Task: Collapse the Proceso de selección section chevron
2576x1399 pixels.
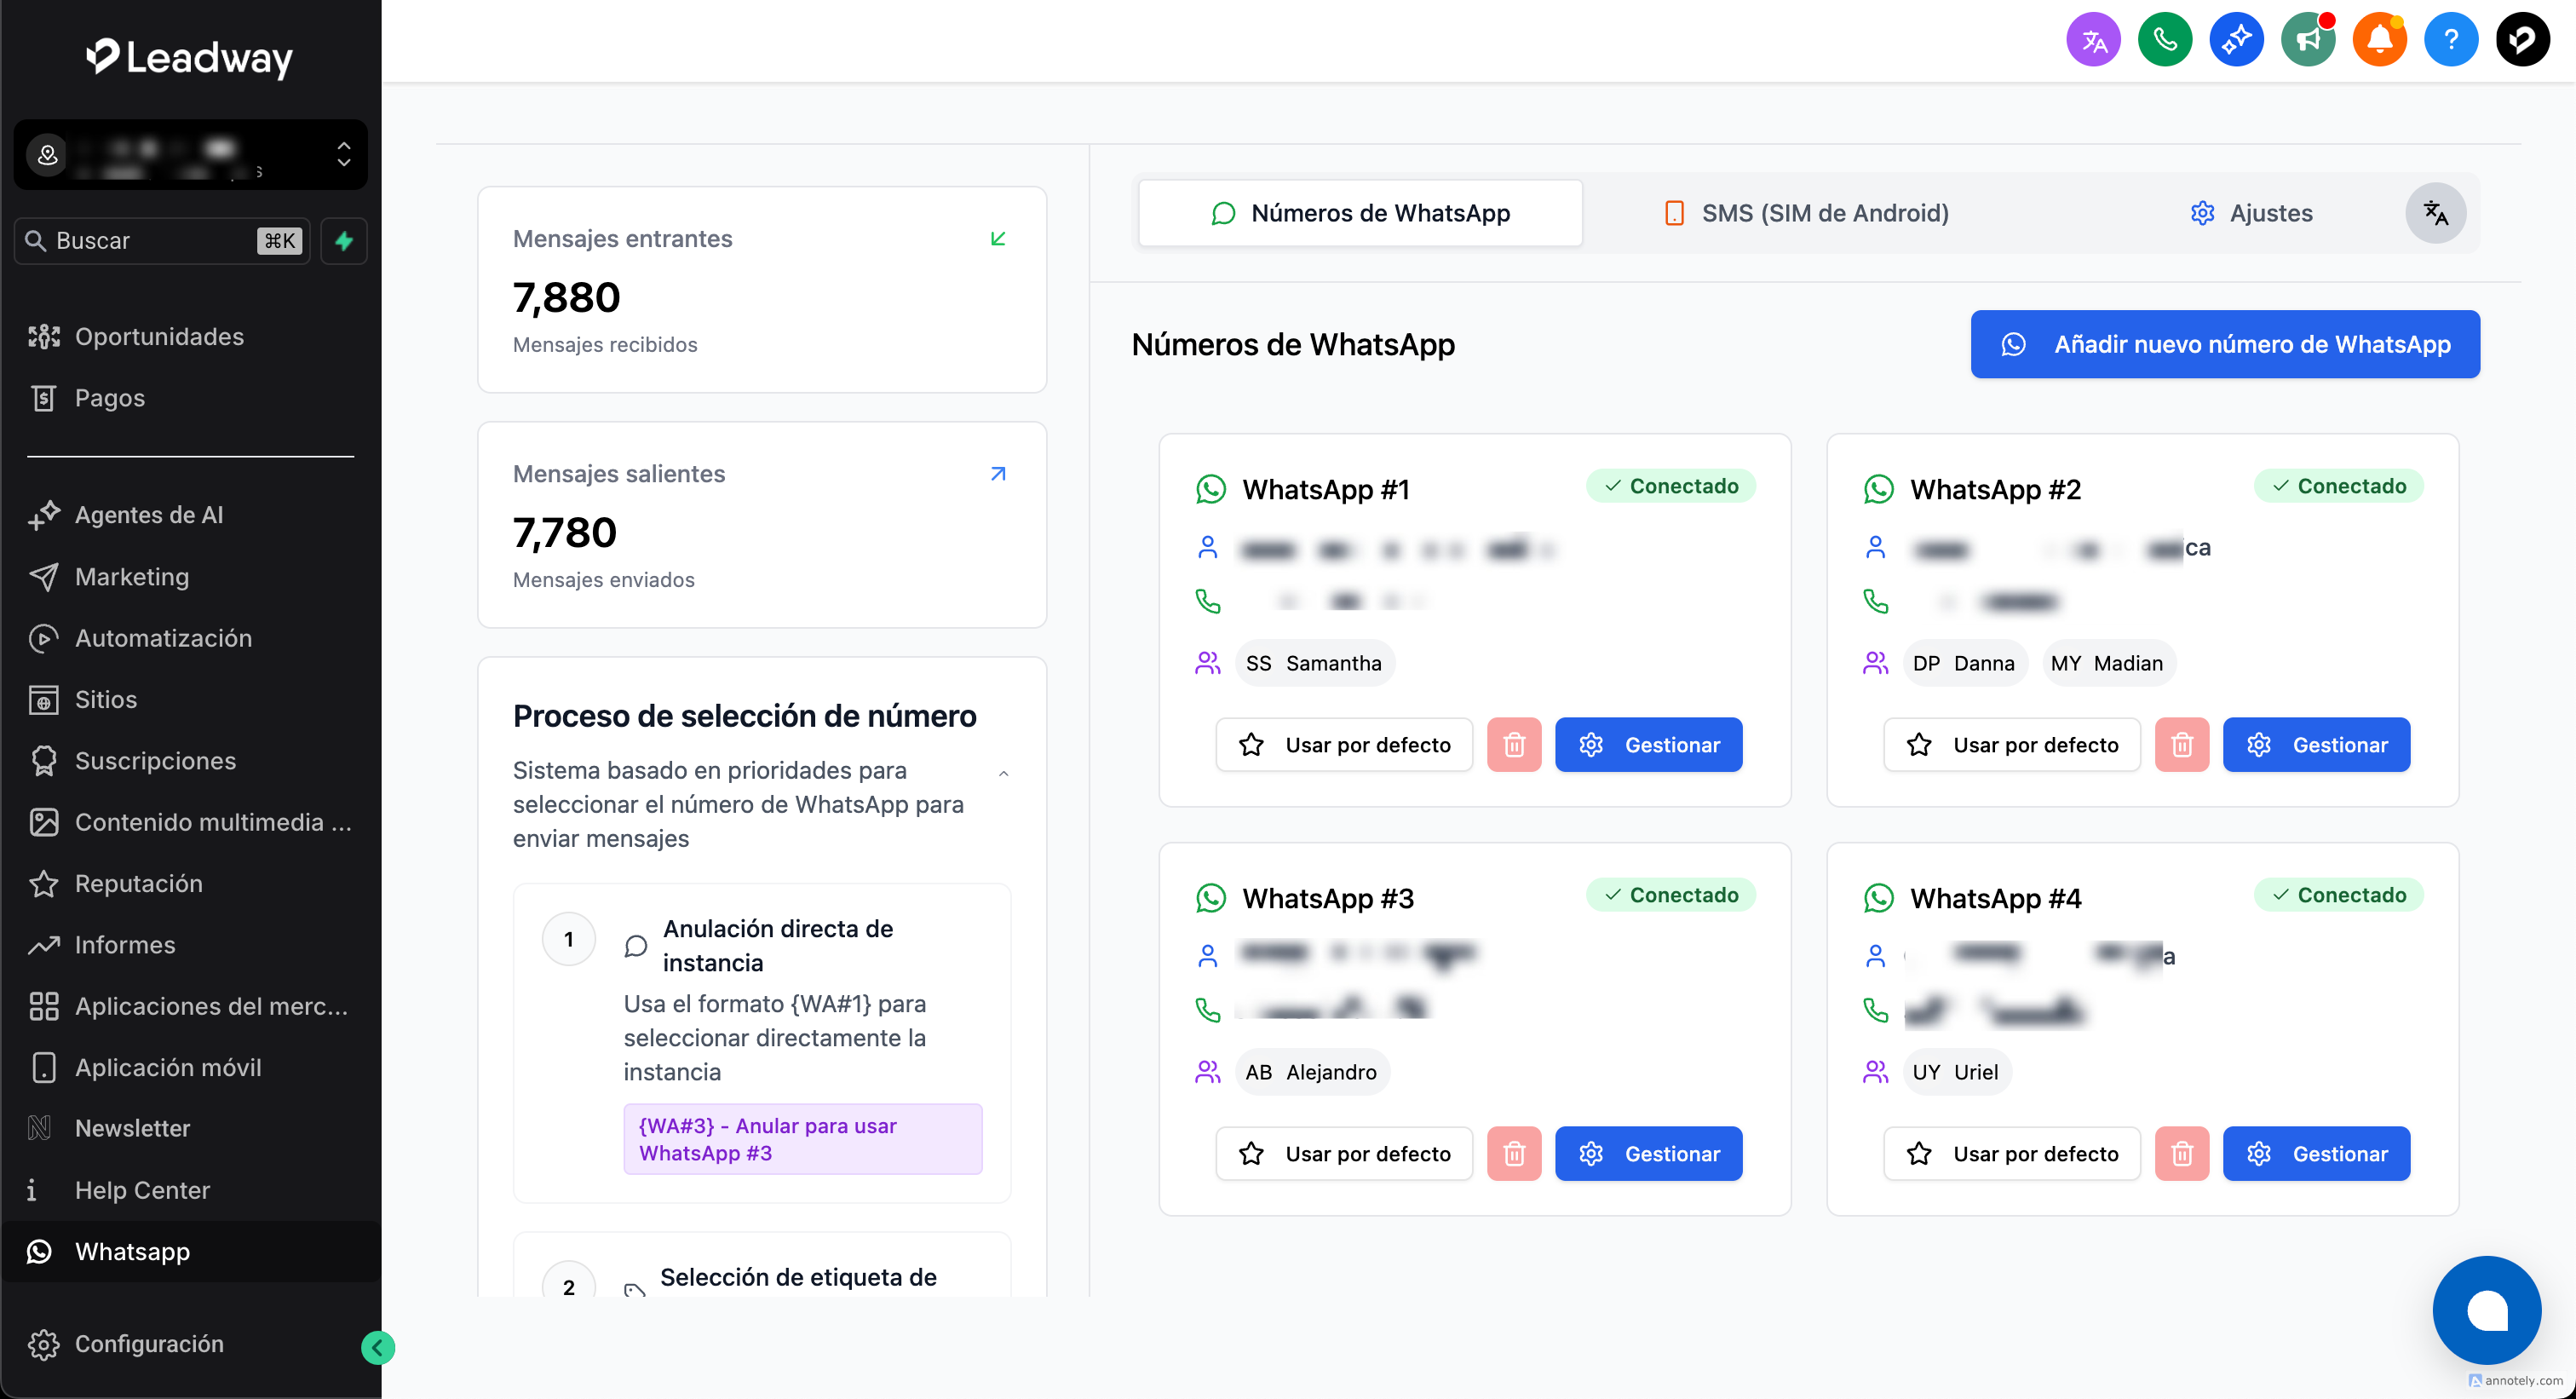Action: [1003, 773]
